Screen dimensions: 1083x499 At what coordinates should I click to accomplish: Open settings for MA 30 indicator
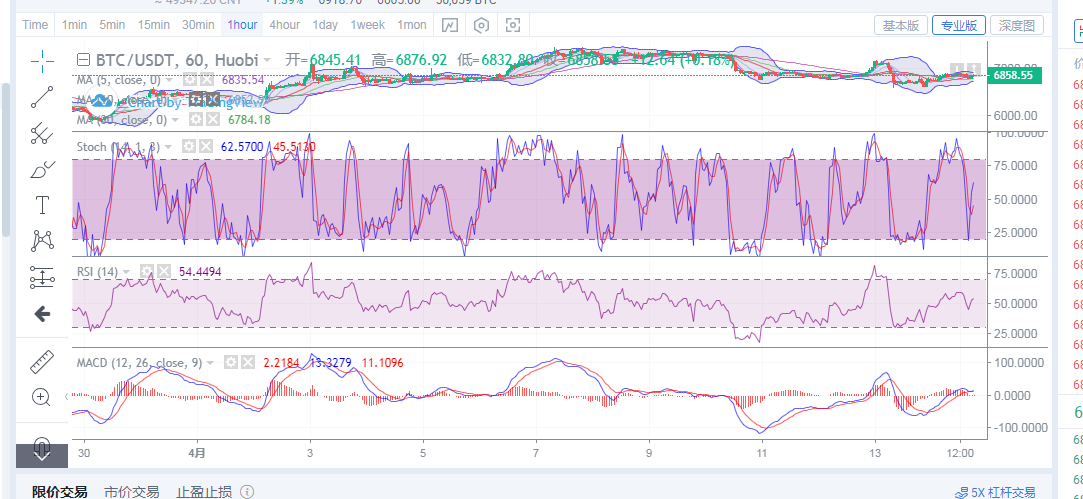(x=195, y=120)
